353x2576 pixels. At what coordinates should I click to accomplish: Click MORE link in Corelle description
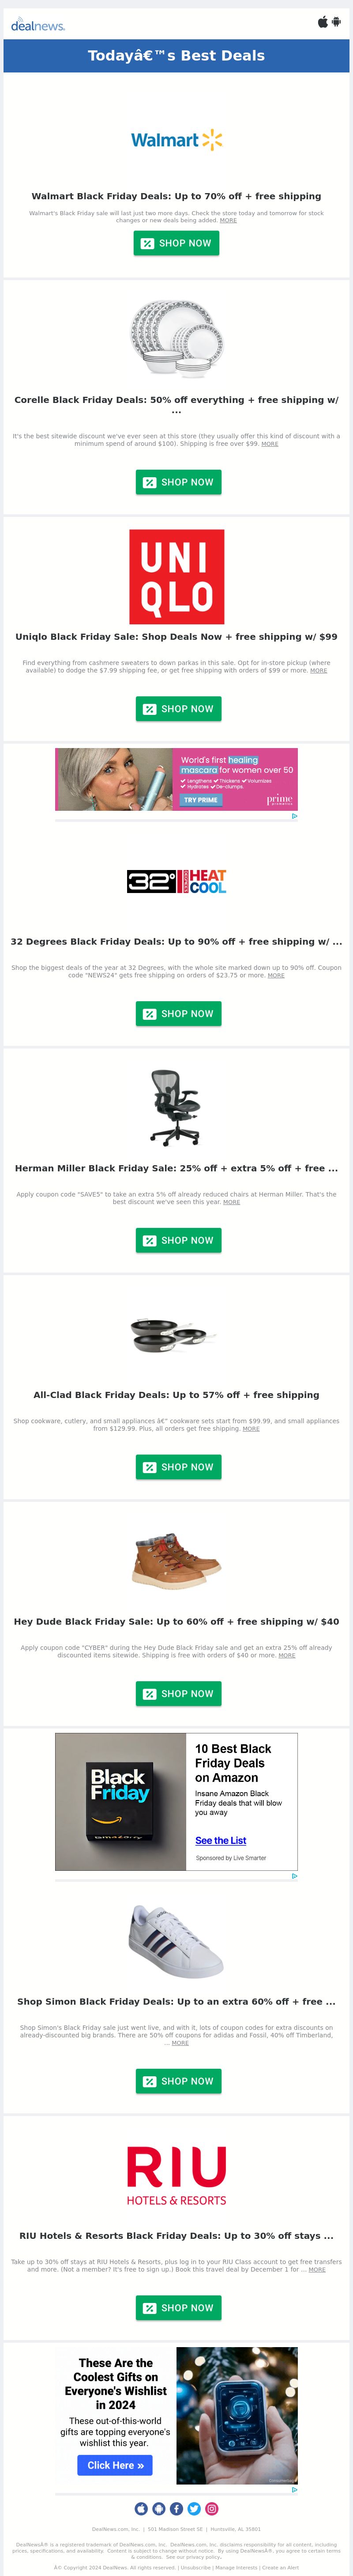270,444
